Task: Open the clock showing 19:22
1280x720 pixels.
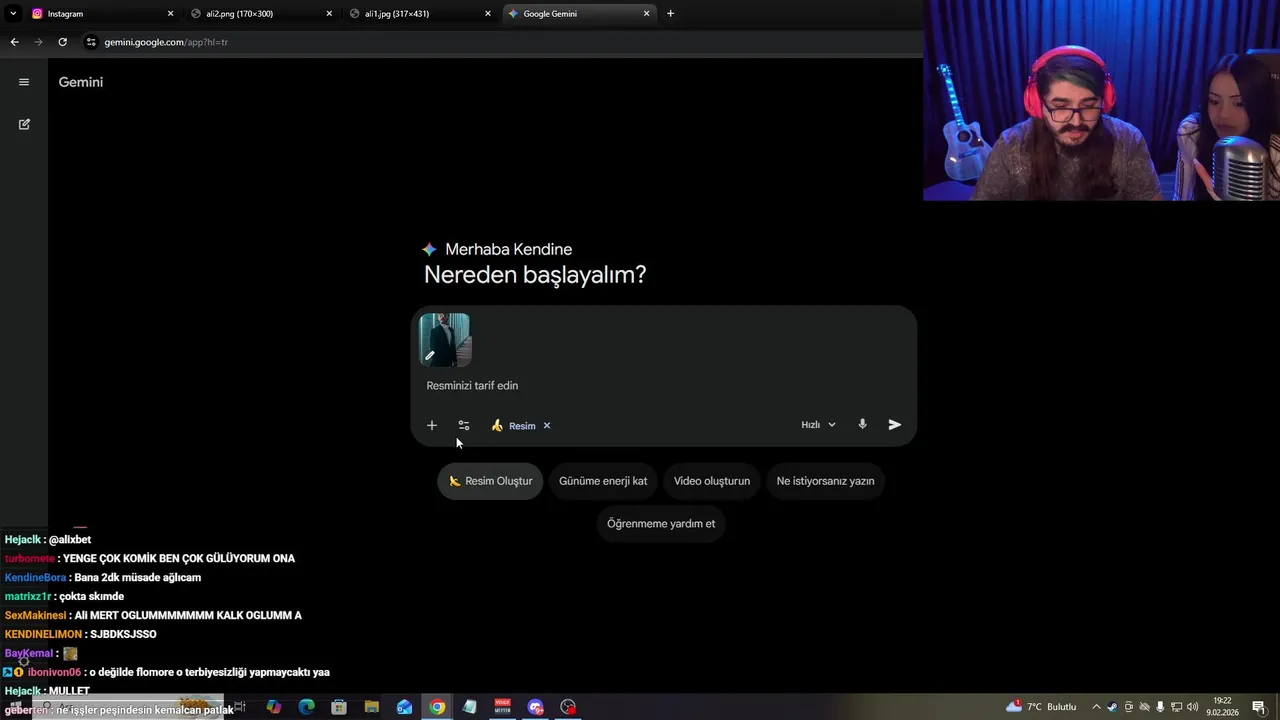Action: 1222,707
